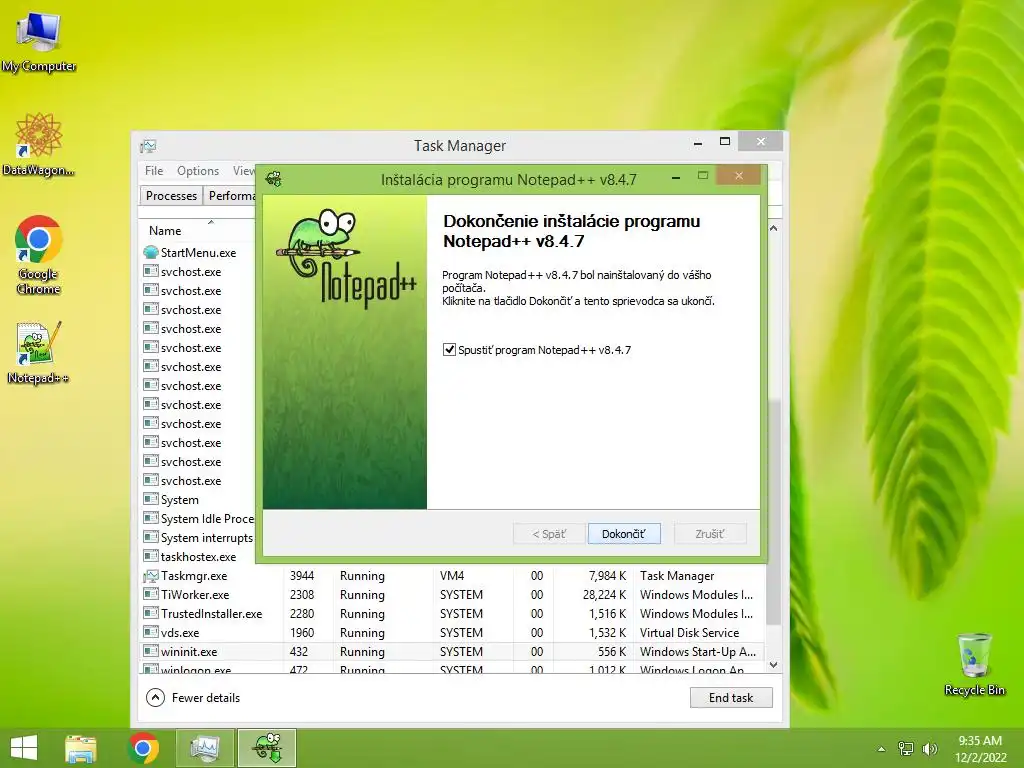Image resolution: width=1024 pixels, height=768 pixels.
Task: Click the End task button
Action: (x=731, y=697)
